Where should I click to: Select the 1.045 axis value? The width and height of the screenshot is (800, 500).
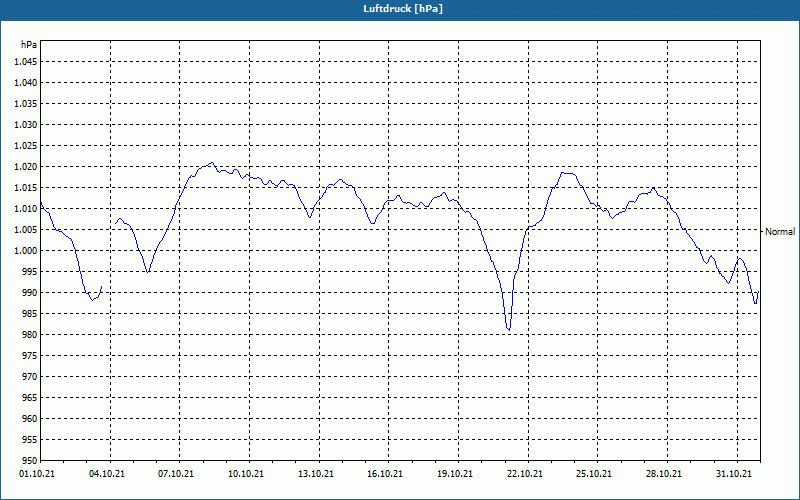pos(26,62)
